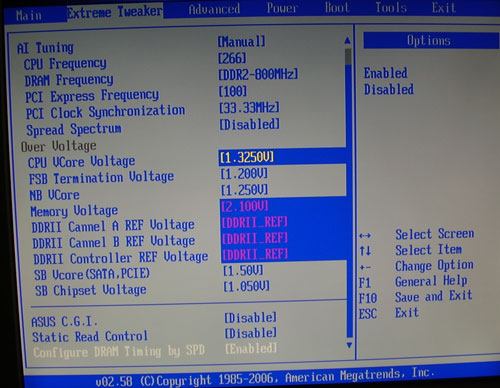The height and width of the screenshot is (388, 500).
Task: Click the scroll up arrow of settings list
Action: click(347, 41)
